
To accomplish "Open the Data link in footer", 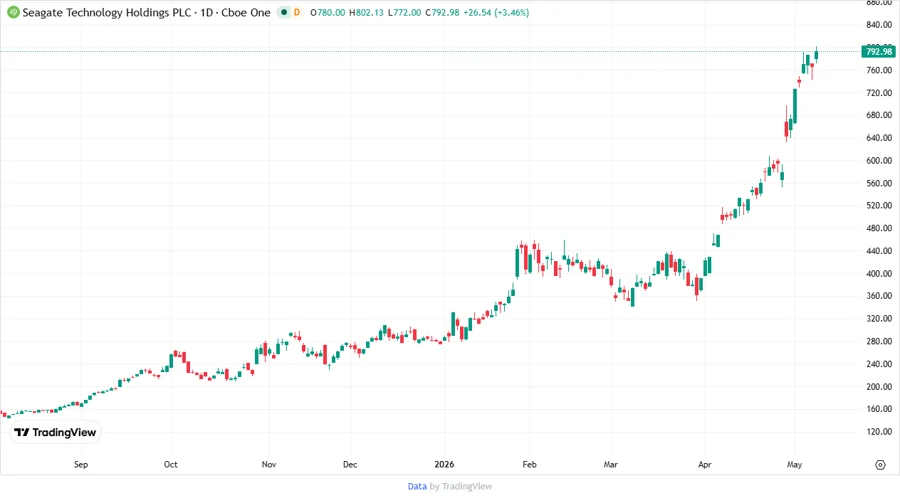I will (417, 487).
